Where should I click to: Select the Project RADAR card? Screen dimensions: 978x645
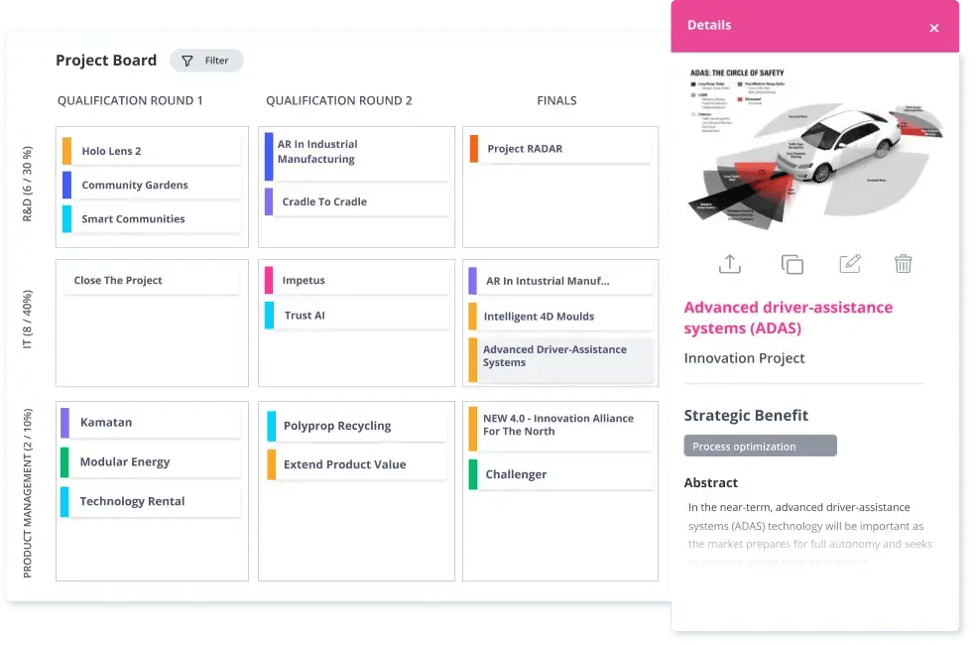tap(560, 149)
